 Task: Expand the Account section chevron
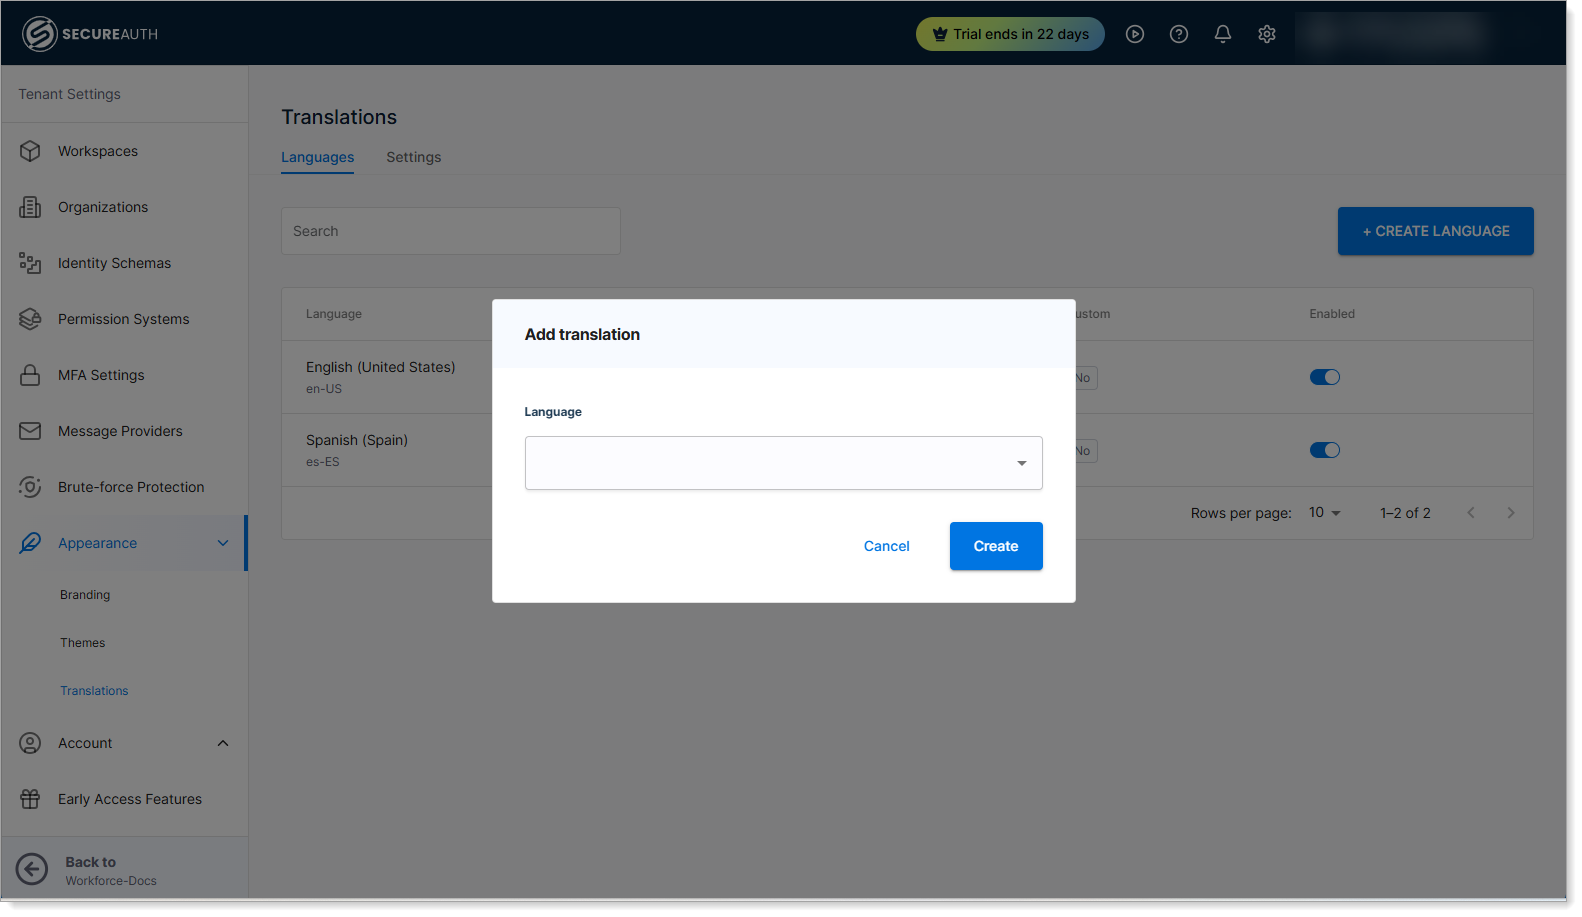pos(223,743)
